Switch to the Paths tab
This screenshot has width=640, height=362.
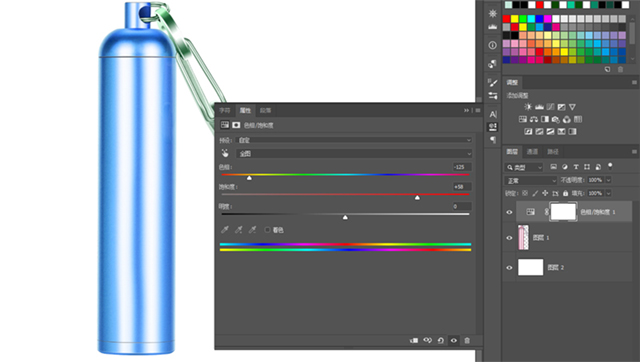click(x=553, y=151)
